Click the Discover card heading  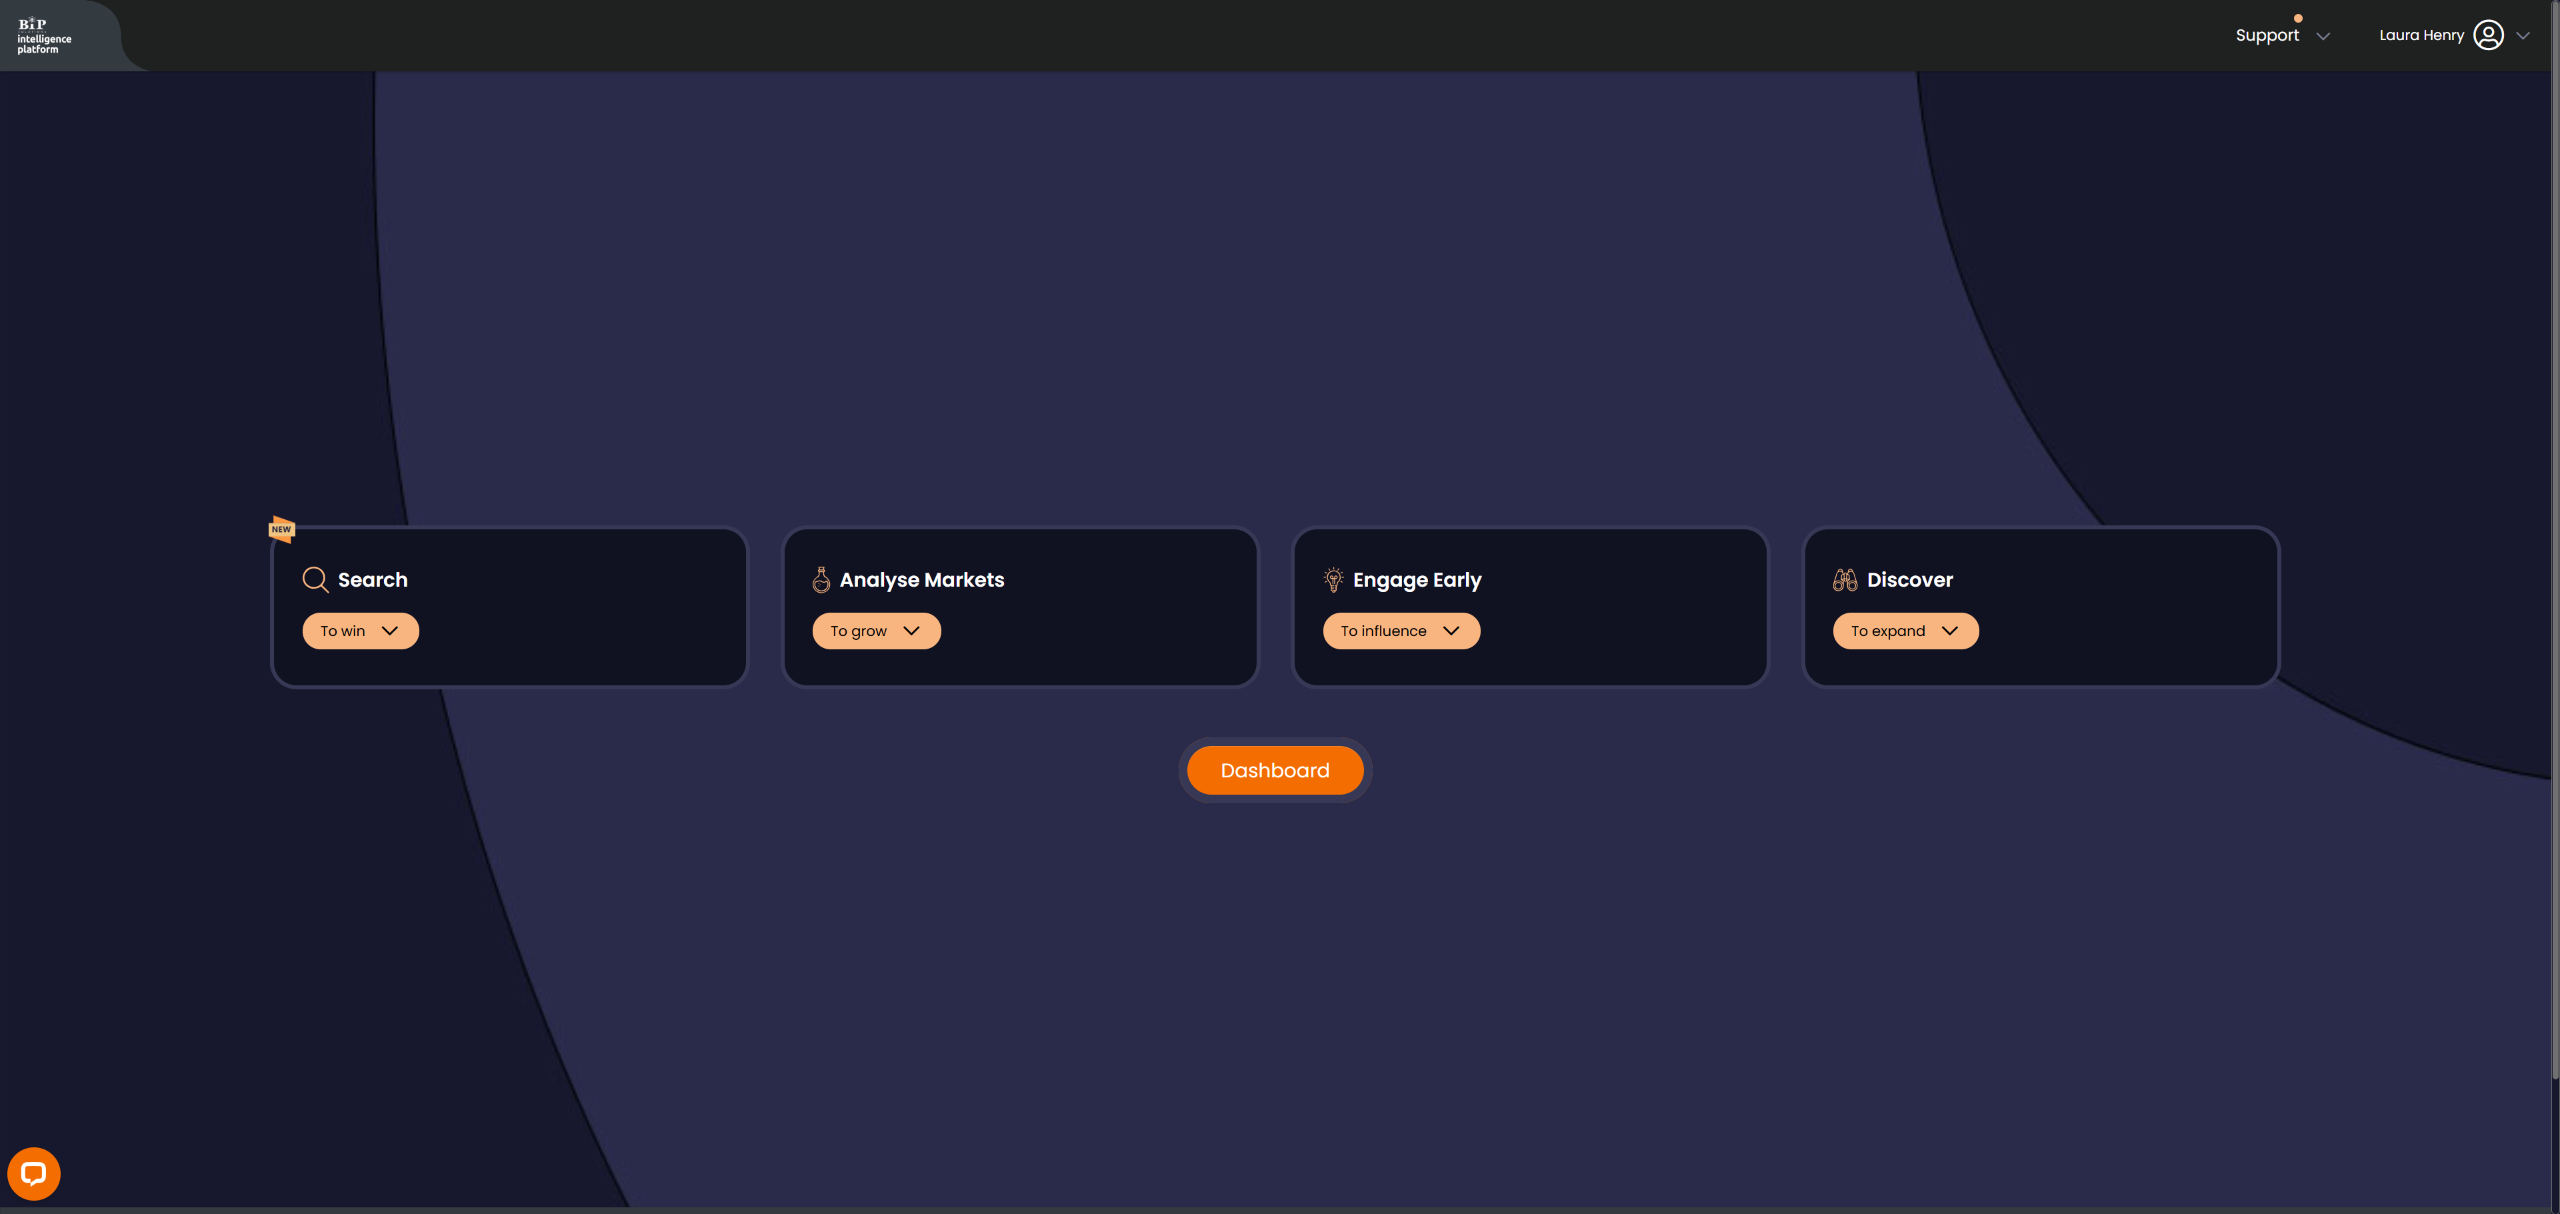coord(1909,580)
